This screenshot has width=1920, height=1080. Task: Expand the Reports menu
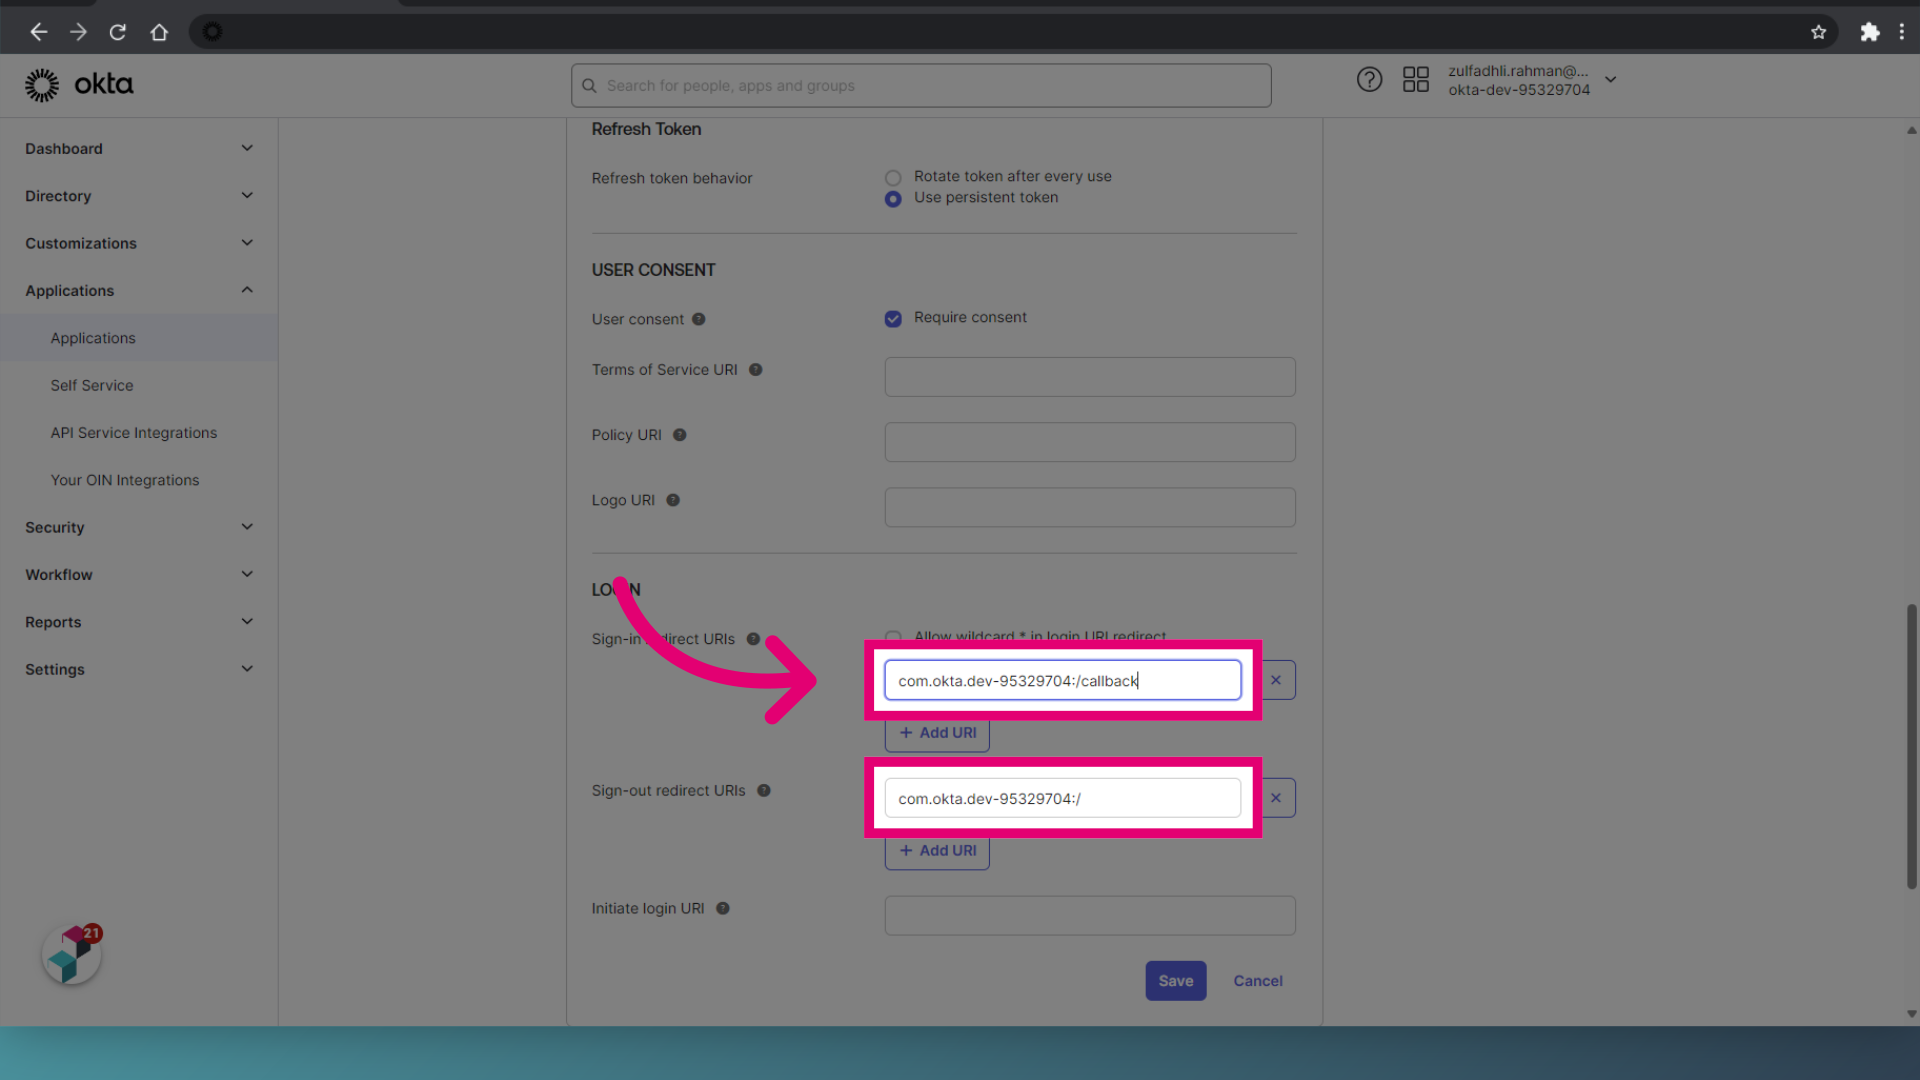pyautogui.click(x=139, y=622)
